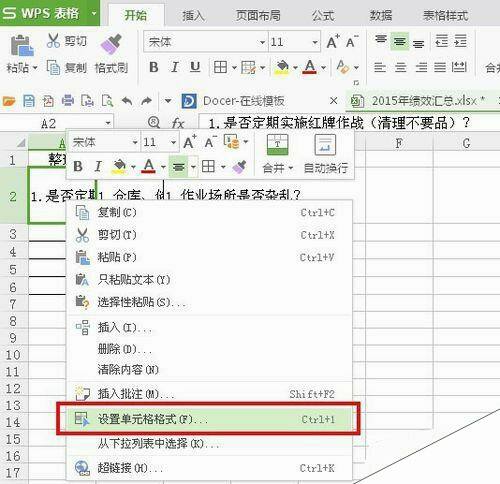Open the ribbon font size dropdown
Viewport: 500px width, 484px height.
315,42
